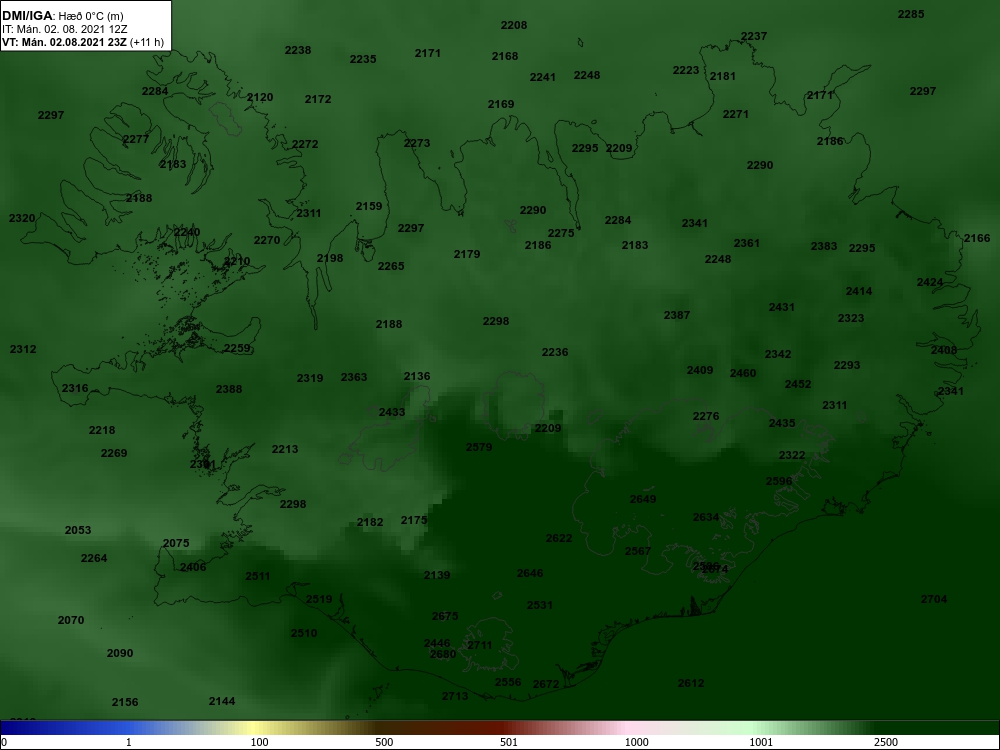
Task: Click the 2622 value label
Action: point(559,538)
